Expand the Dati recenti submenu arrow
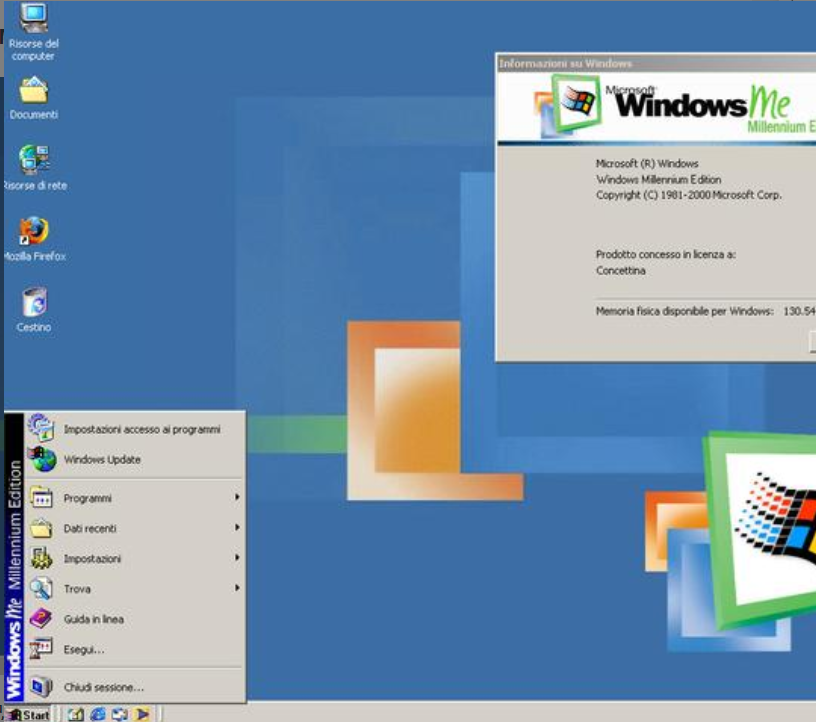Viewport: 816px width, 722px height. [x=237, y=528]
